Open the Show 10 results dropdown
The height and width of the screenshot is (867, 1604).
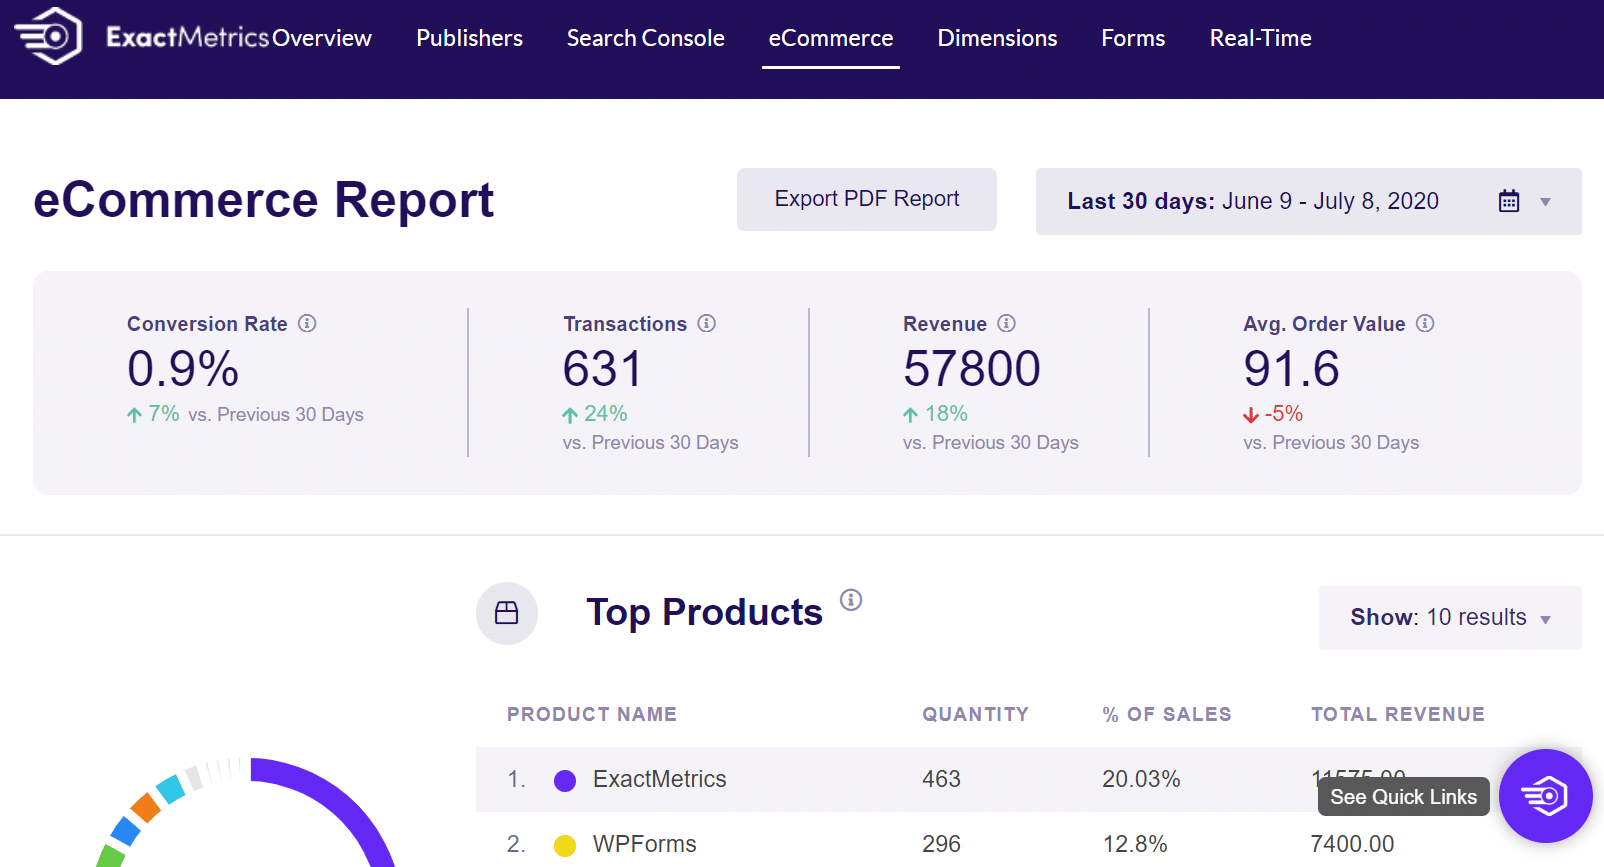[x=1450, y=617]
